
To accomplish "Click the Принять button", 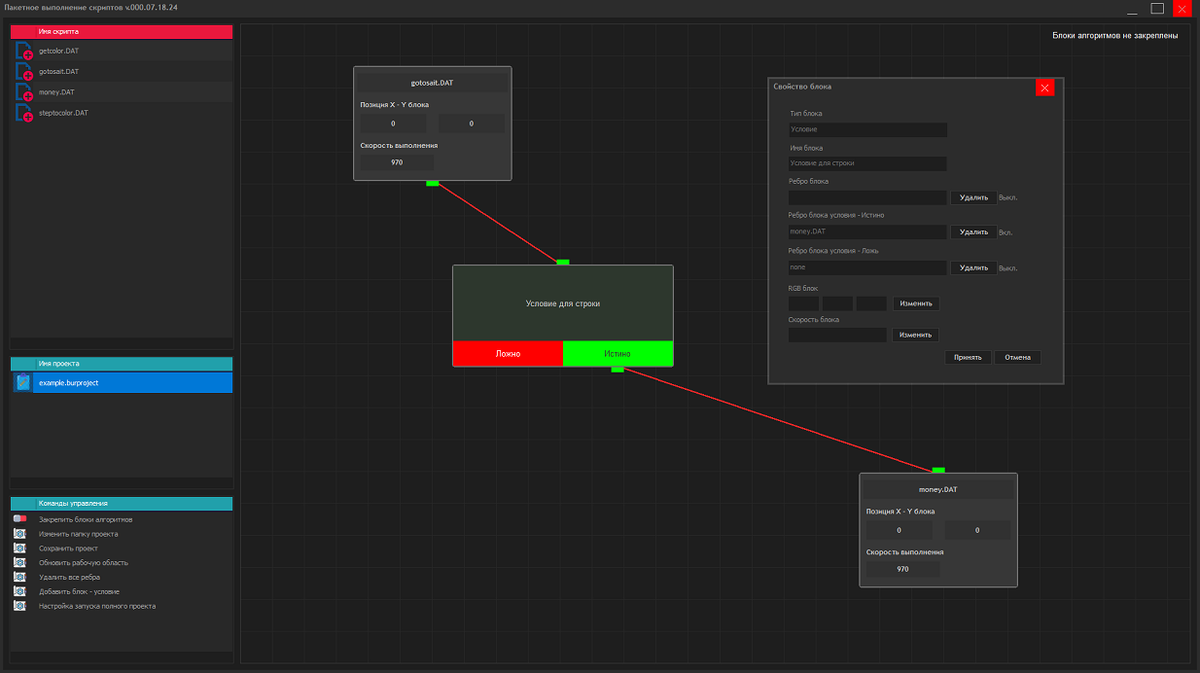I will pyautogui.click(x=968, y=357).
